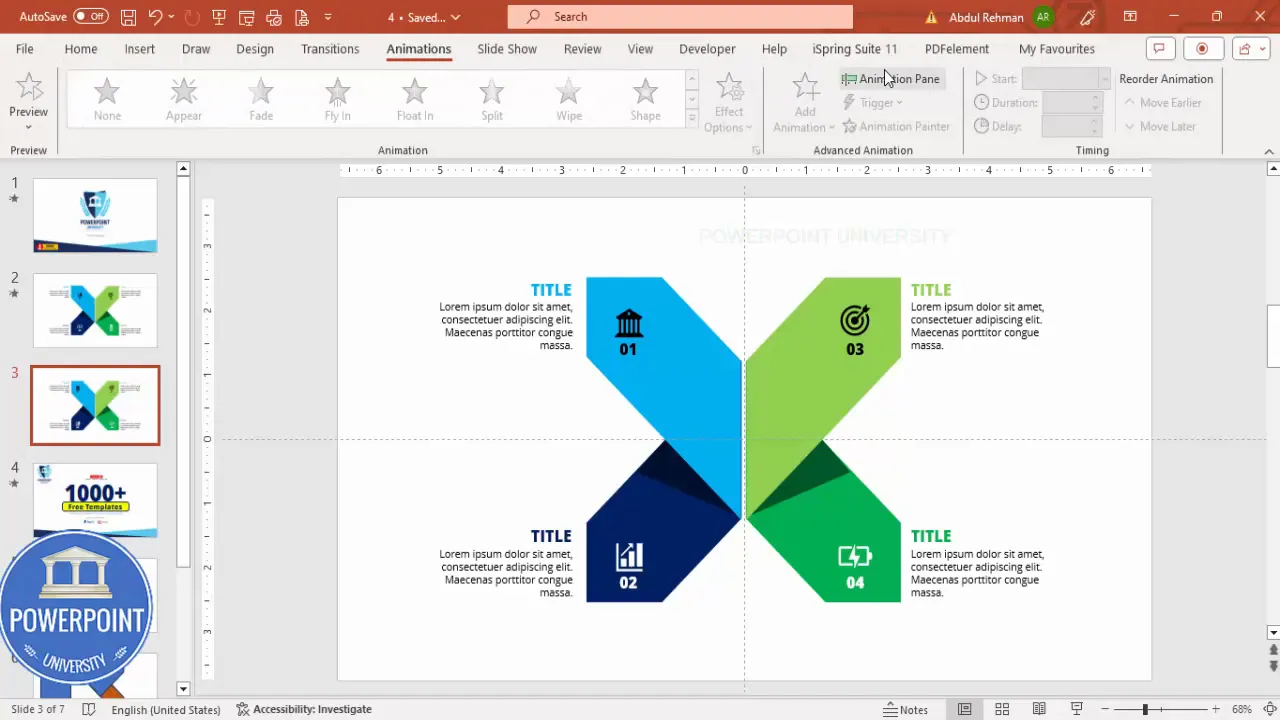Image resolution: width=1280 pixels, height=720 pixels.
Task: Select the Appear animation effect
Action: click(183, 97)
